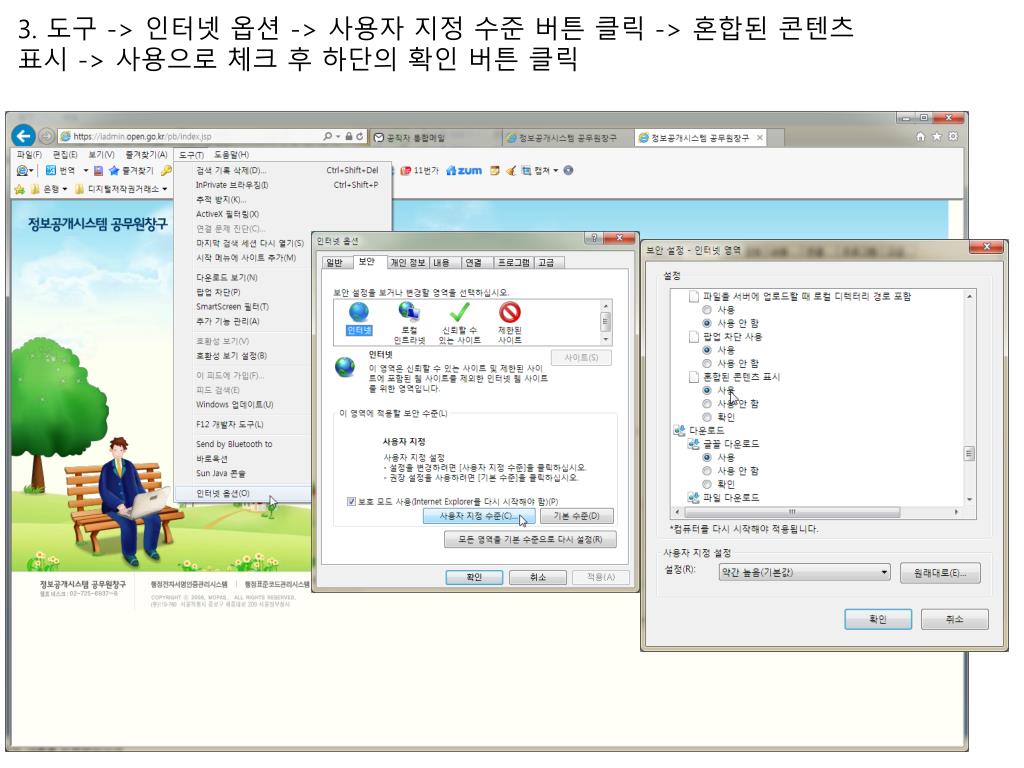Screen dimensions: 1024x768
Task: Open the 디지털저작권거래소 folder dropdown
Action: pos(165,189)
